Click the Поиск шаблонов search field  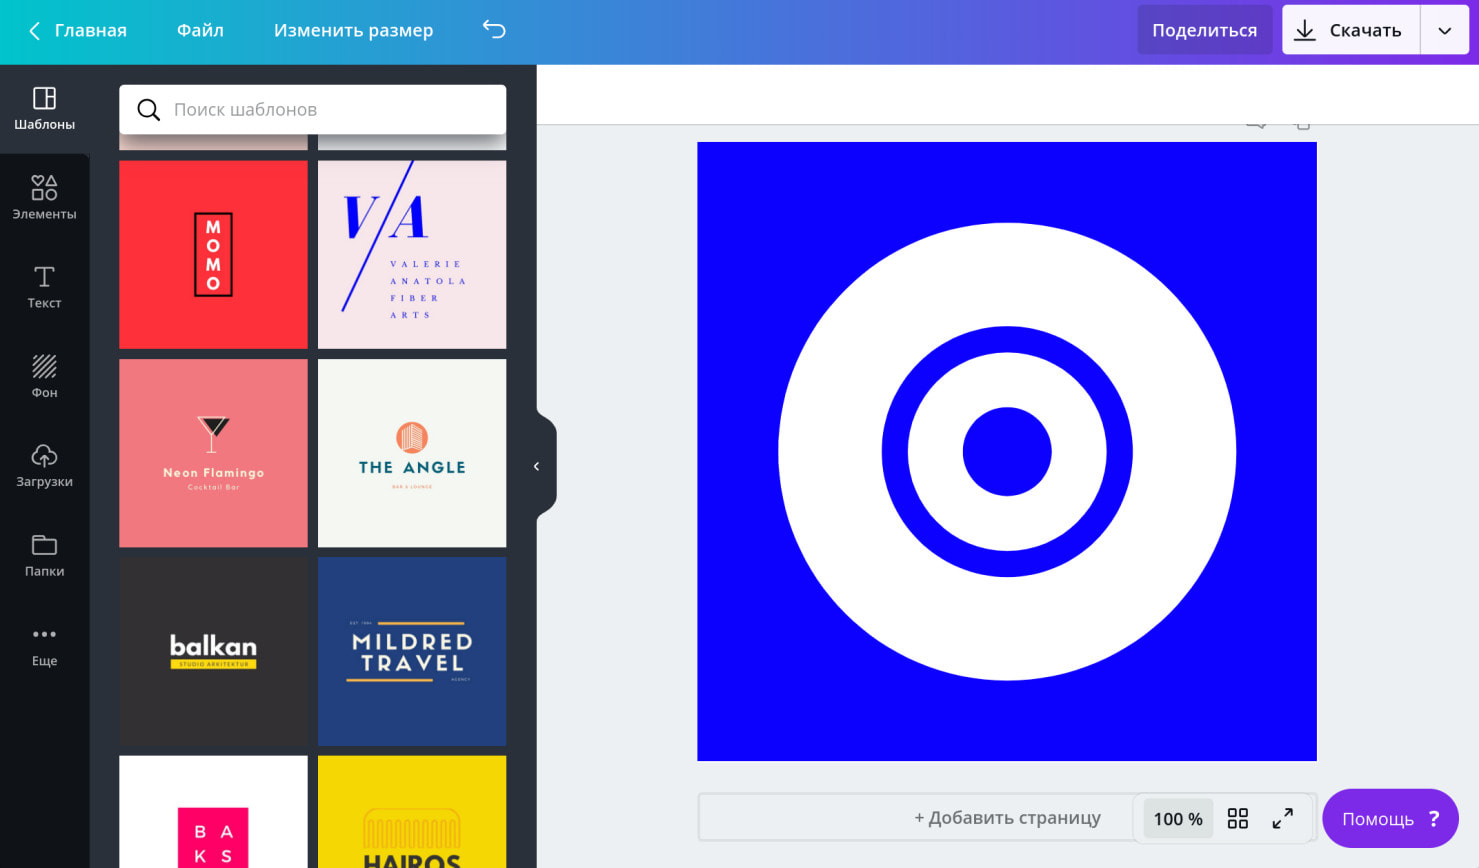click(313, 110)
